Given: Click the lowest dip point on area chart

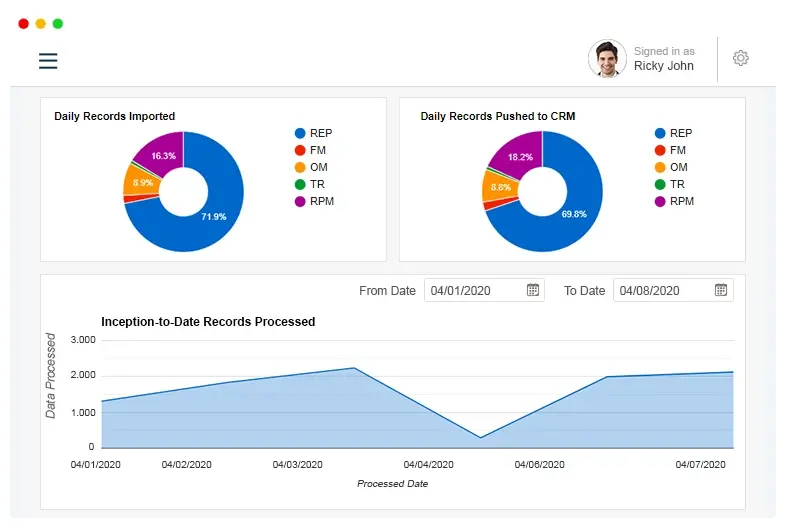Looking at the screenshot, I should coord(480,437).
